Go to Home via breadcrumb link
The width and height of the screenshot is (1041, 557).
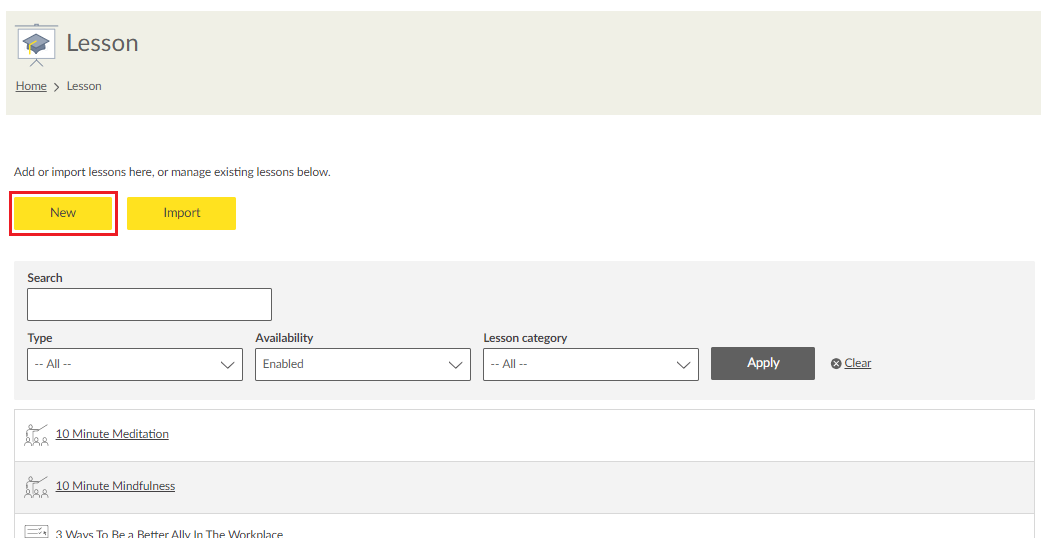pyautogui.click(x=31, y=86)
